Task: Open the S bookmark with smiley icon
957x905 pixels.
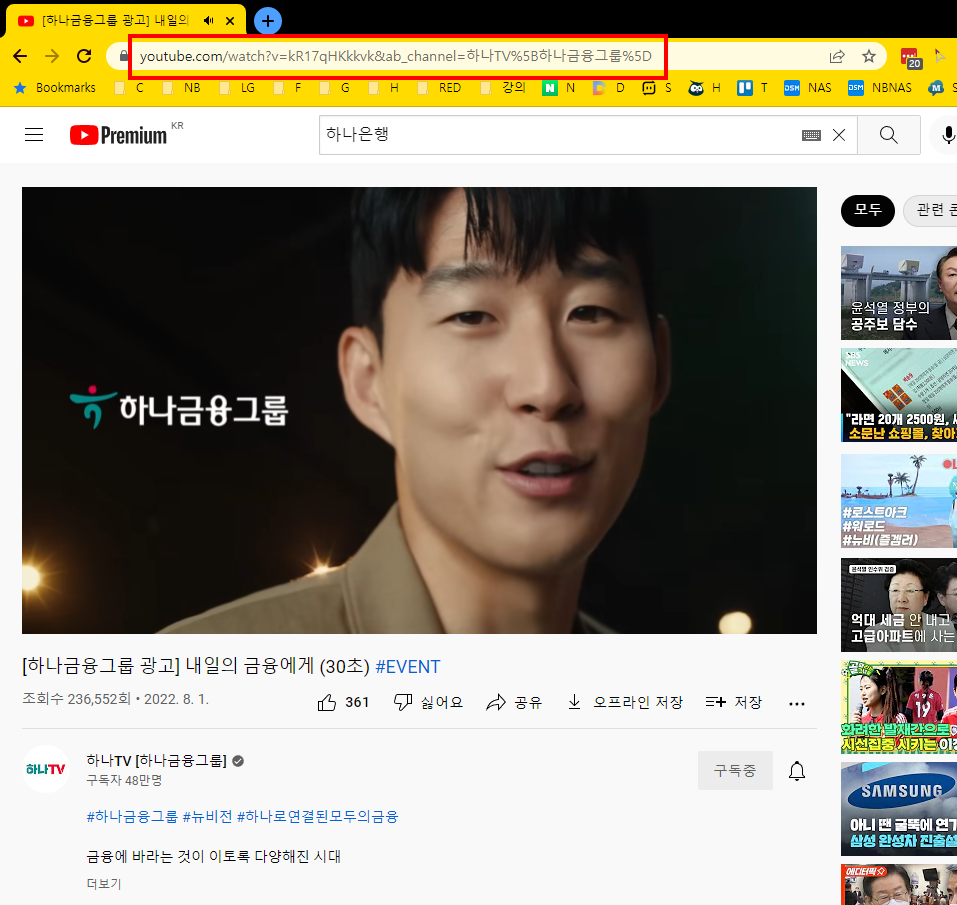Action: [657, 88]
